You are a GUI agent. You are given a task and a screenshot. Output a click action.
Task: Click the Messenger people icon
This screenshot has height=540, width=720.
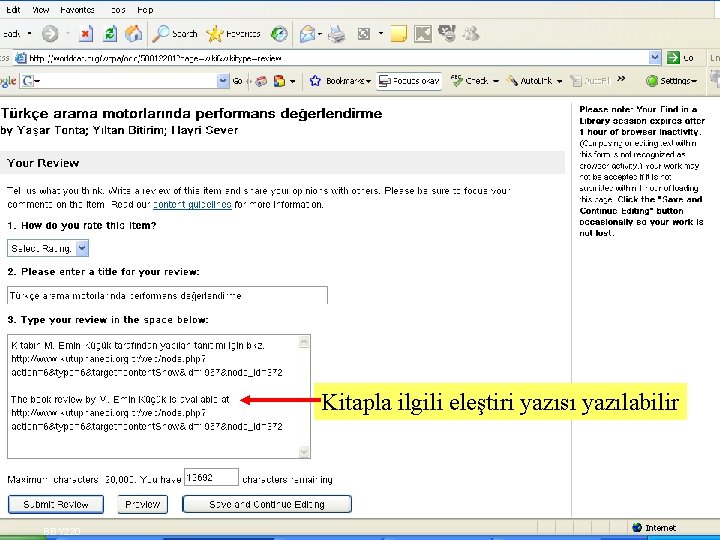click(x=471, y=34)
